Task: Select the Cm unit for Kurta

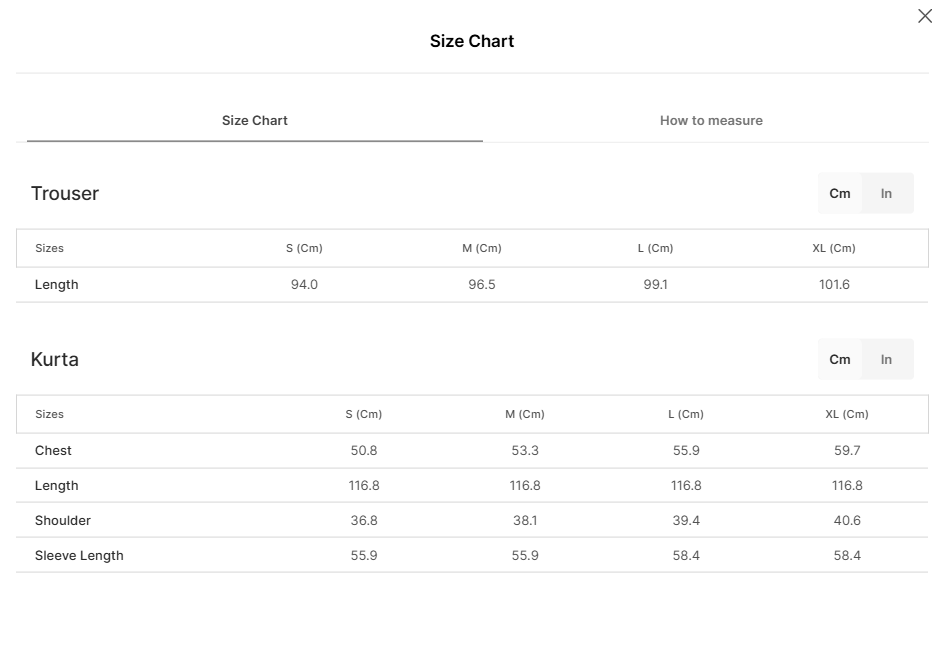Action: coord(840,359)
